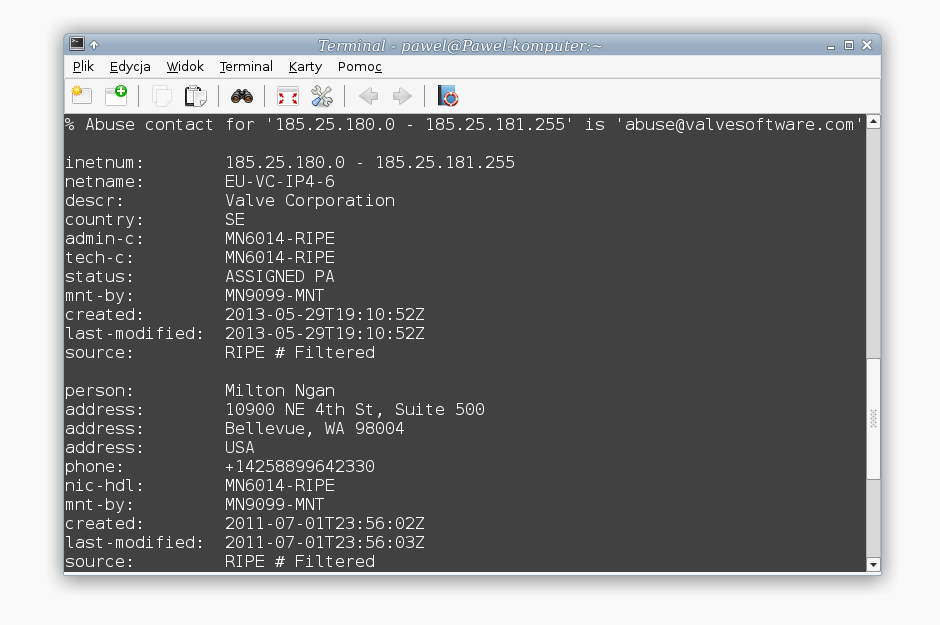The width and height of the screenshot is (940, 625).
Task: Open help with the lifebuoy icon
Action: (448, 96)
